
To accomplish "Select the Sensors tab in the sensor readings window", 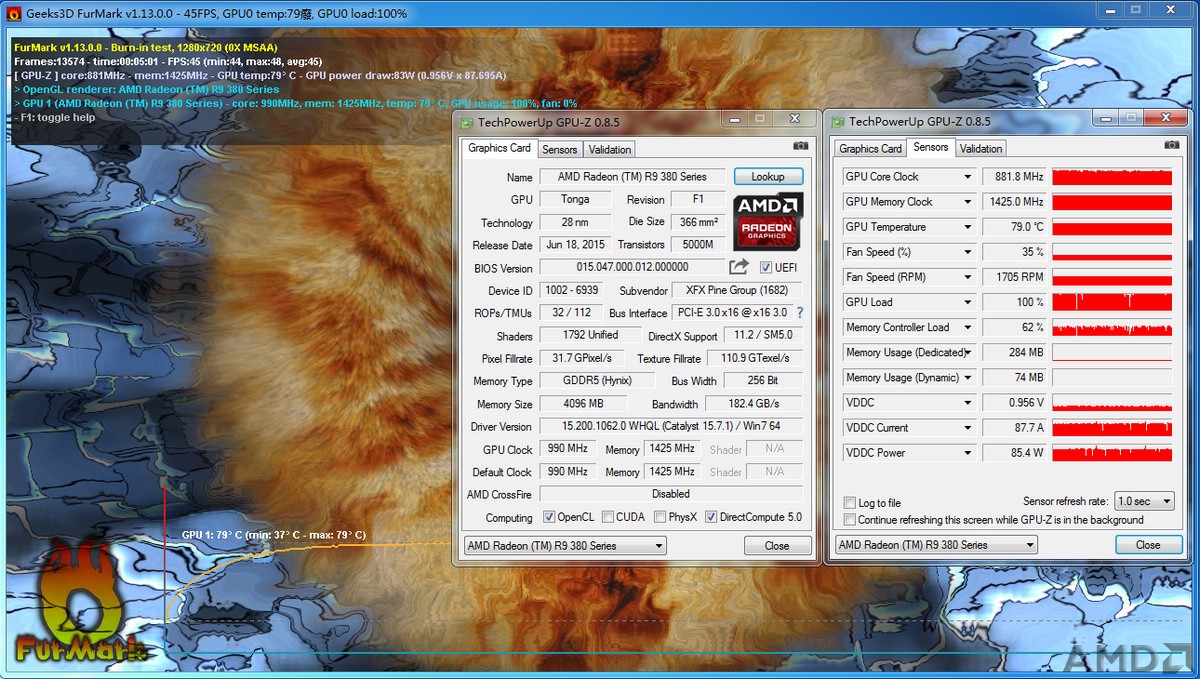I will tap(930, 148).
